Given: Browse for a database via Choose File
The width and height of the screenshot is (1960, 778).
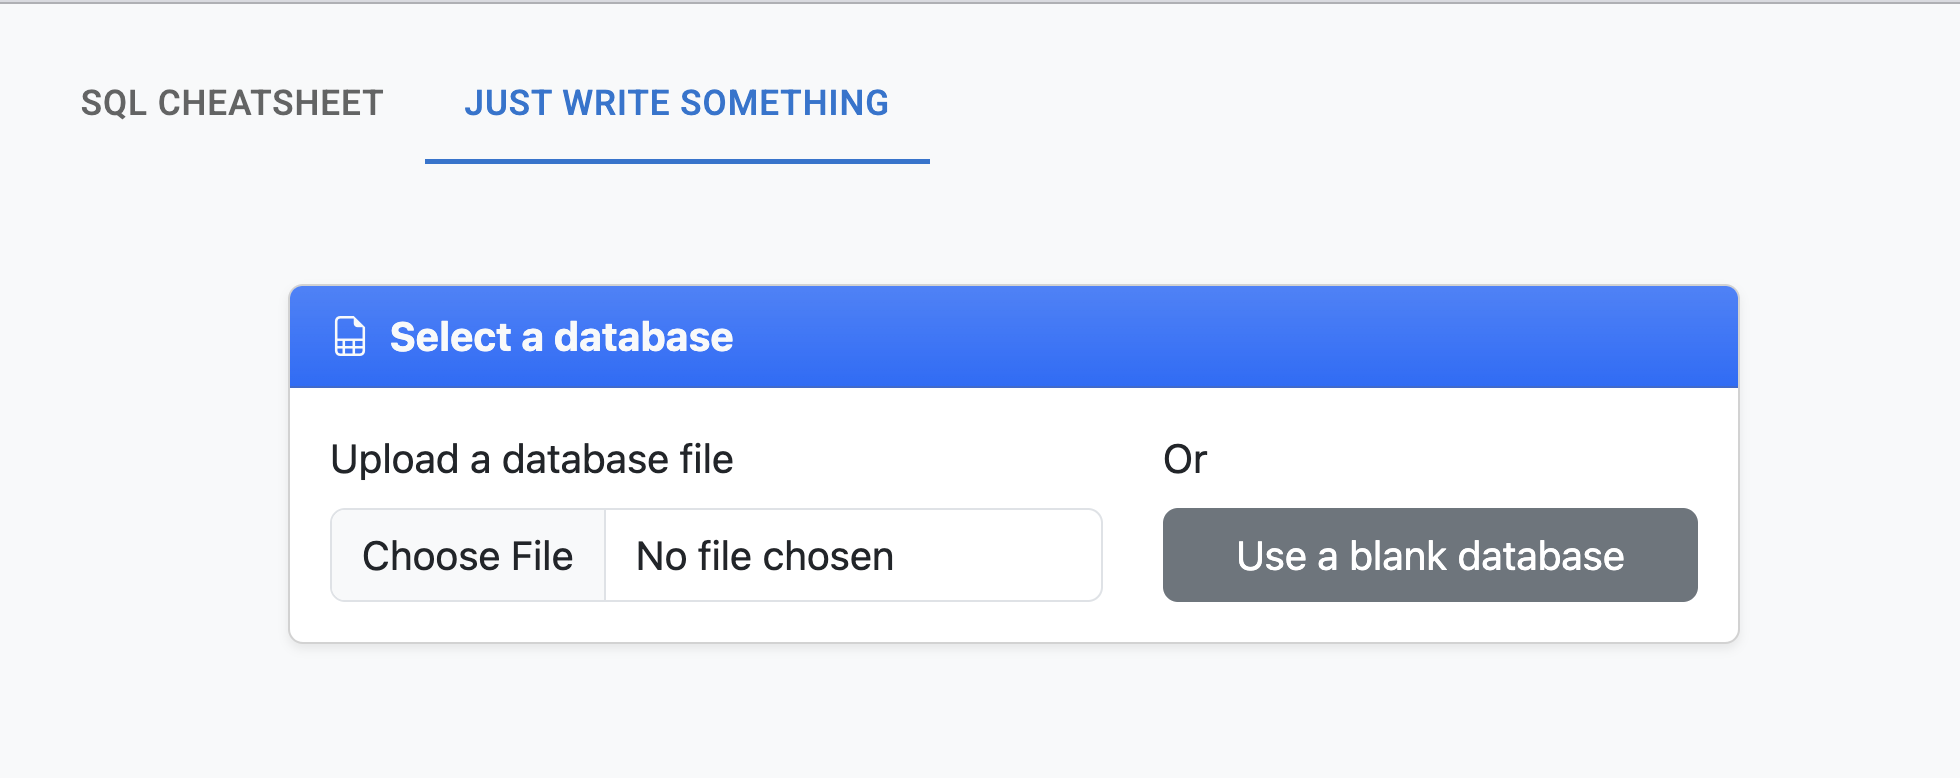Looking at the screenshot, I should point(468,555).
